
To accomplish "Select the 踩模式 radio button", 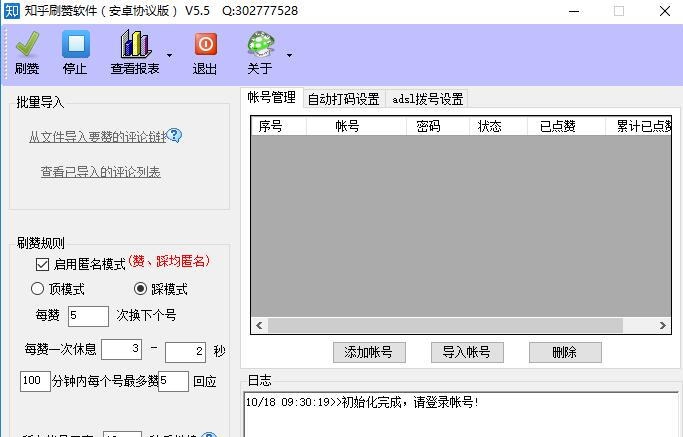I will click(x=141, y=288).
